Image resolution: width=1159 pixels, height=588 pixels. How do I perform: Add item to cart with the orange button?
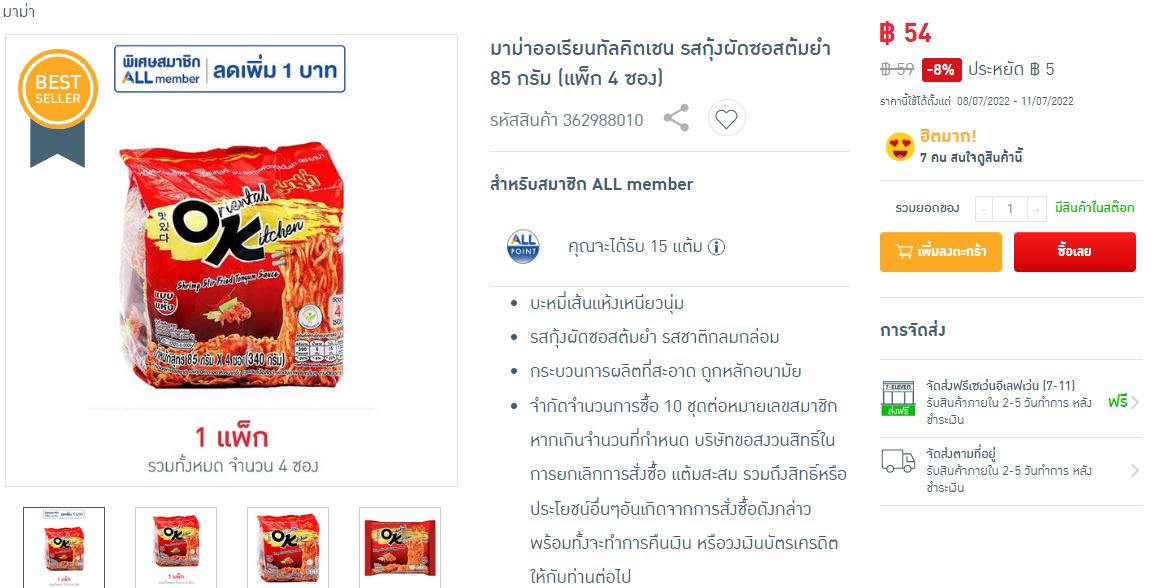click(x=941, y=251)
